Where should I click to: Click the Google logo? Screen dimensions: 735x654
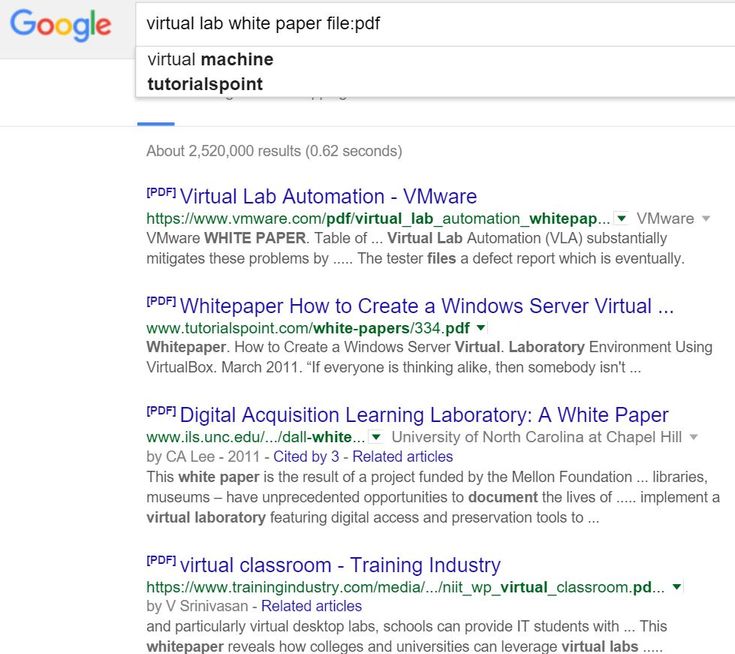coord(60,26)
